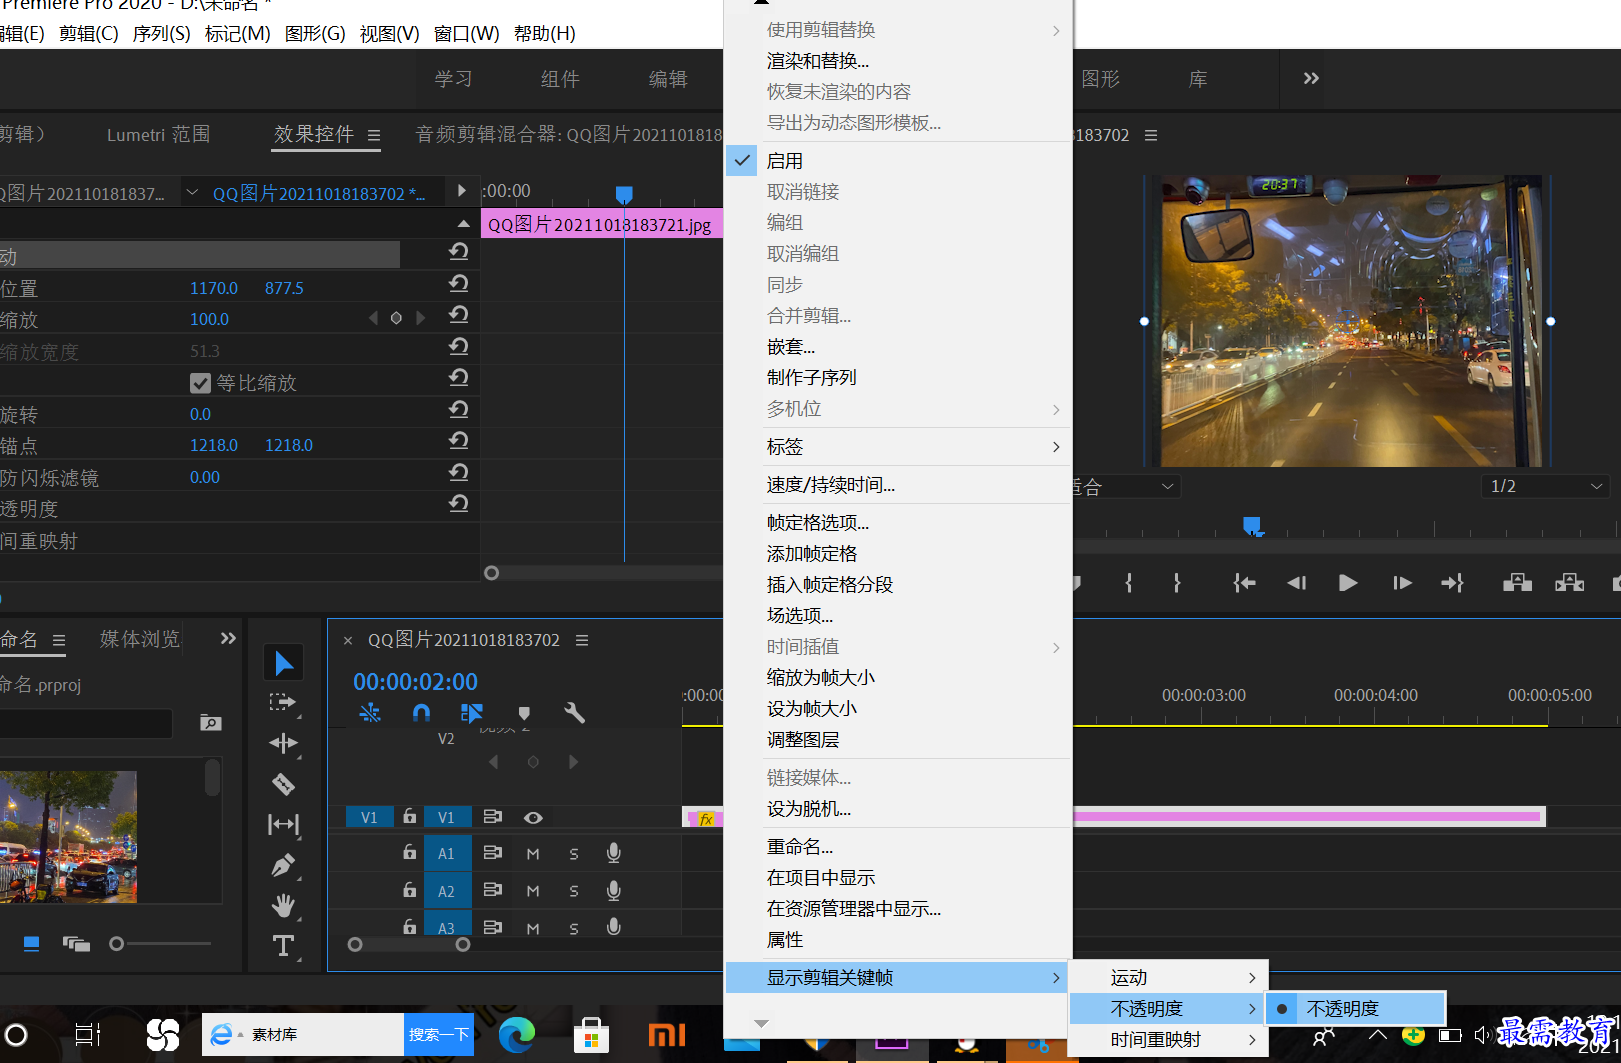Select 不透明度 radio option in submenu
Viewport: 1621px width, 1063px height.
1356,1009
